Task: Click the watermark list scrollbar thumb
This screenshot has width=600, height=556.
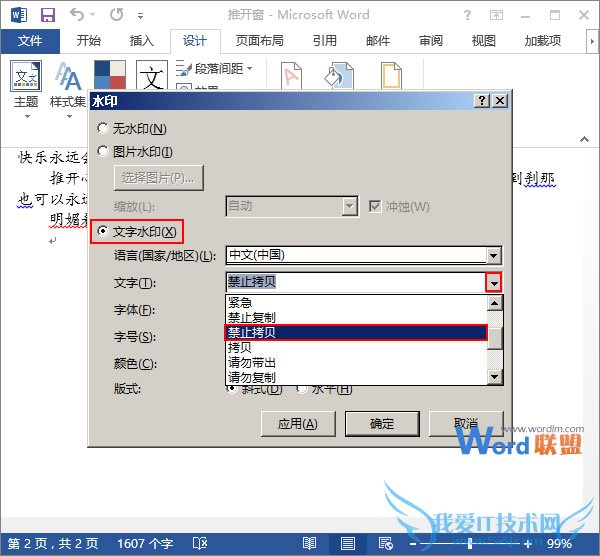Action: 495,338
